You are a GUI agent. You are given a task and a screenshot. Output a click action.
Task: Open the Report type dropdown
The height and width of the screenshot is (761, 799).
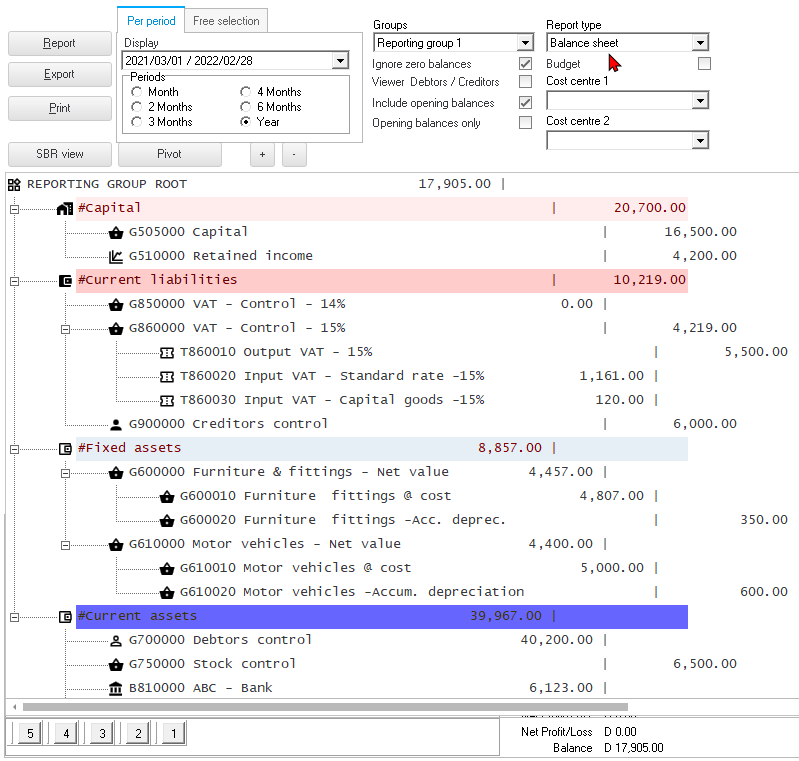(x=700, y=43)
